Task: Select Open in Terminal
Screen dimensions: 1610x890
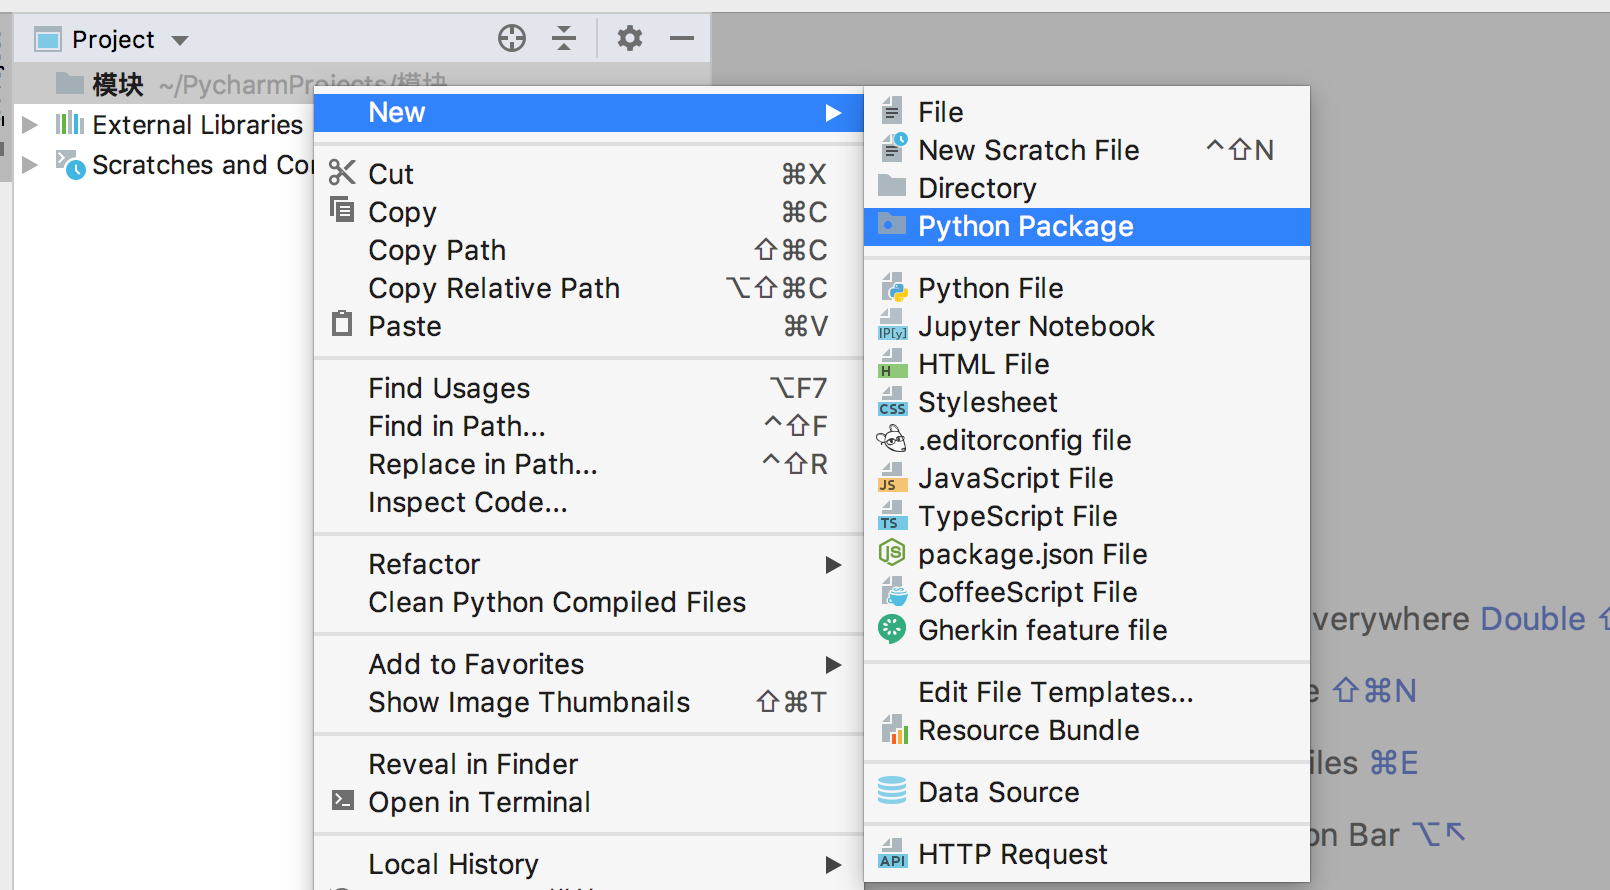Action: pyautogui.click(x=479, y=802)
